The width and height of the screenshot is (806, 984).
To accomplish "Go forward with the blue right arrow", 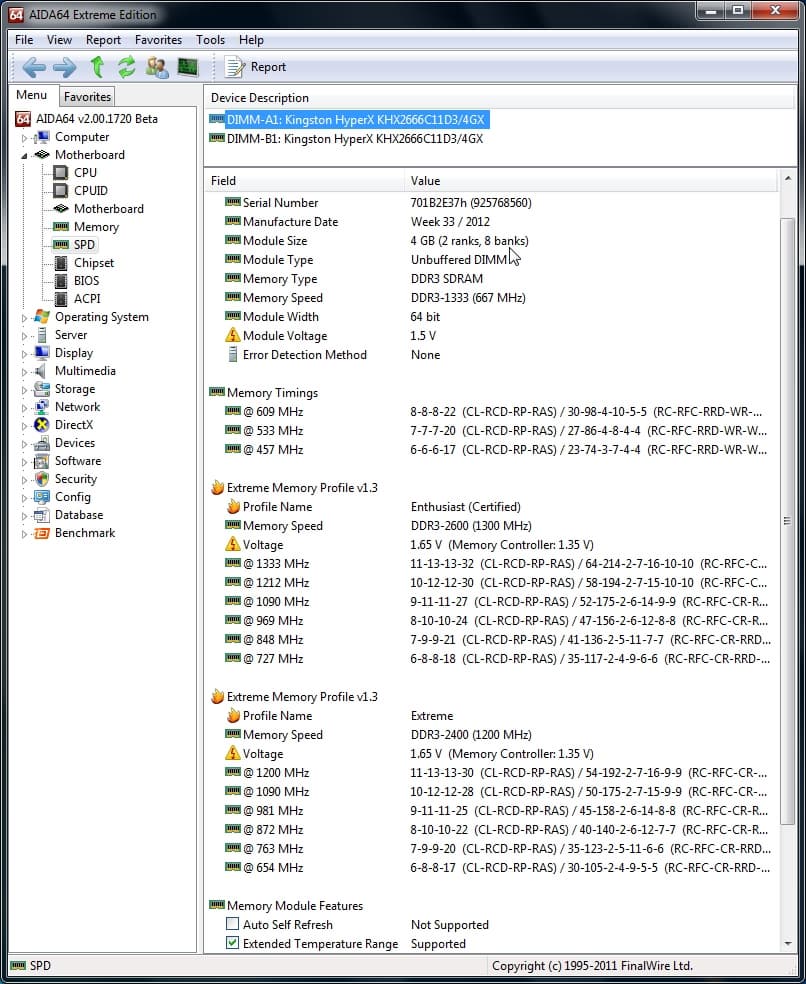I will (65, 67).
